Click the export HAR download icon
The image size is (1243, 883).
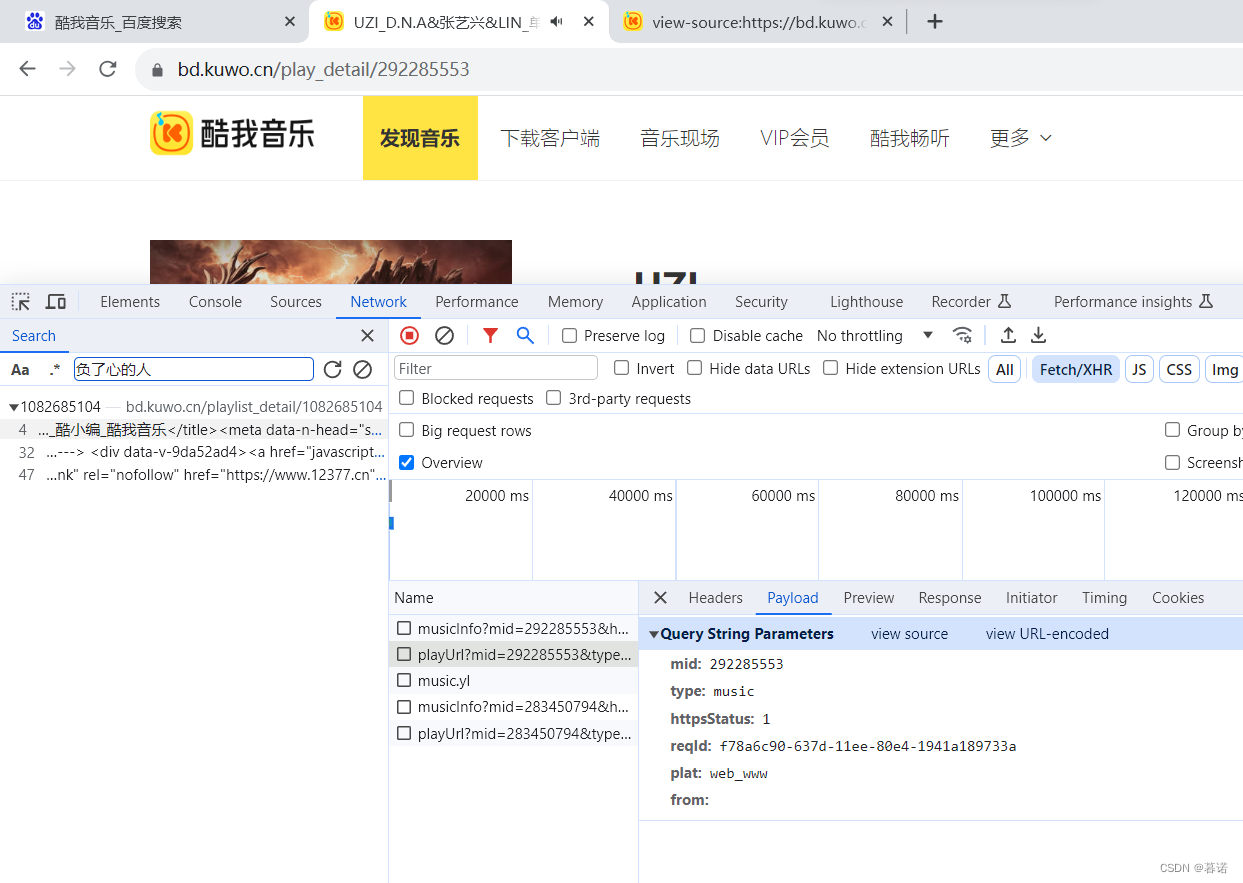1039,336
